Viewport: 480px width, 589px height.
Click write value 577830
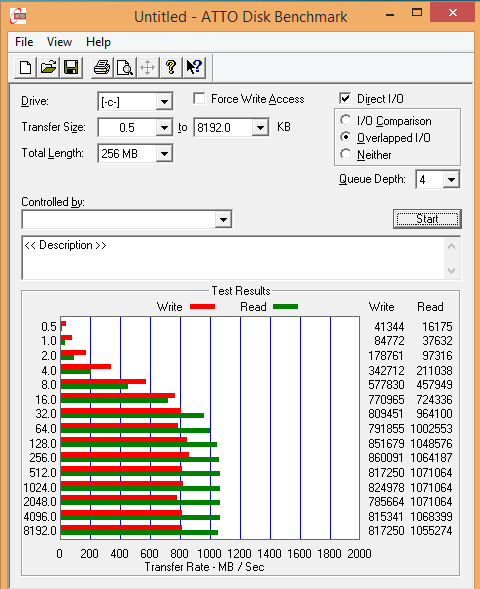[386, 385]
